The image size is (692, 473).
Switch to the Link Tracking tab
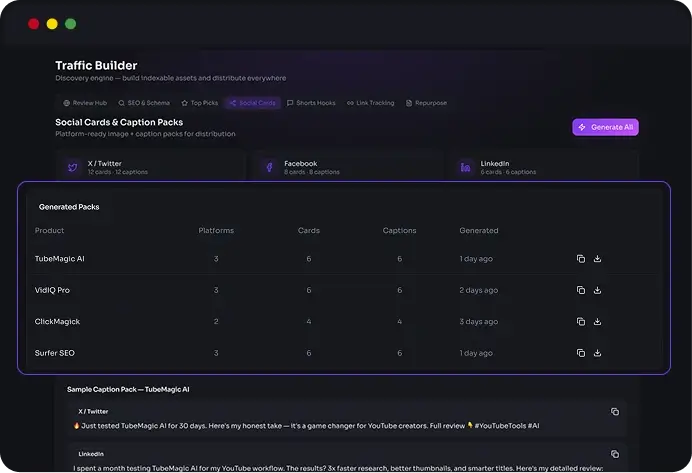370,103
